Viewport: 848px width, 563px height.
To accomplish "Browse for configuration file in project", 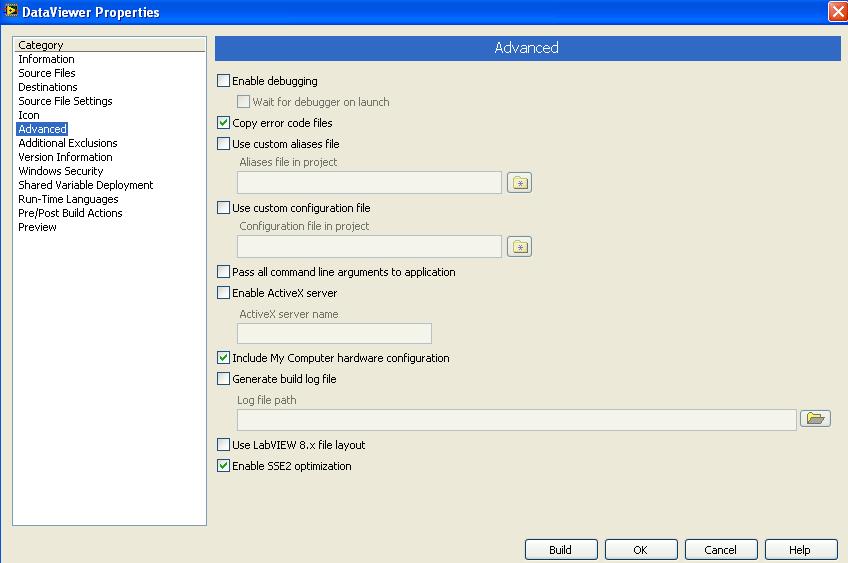I will point(519,247).
